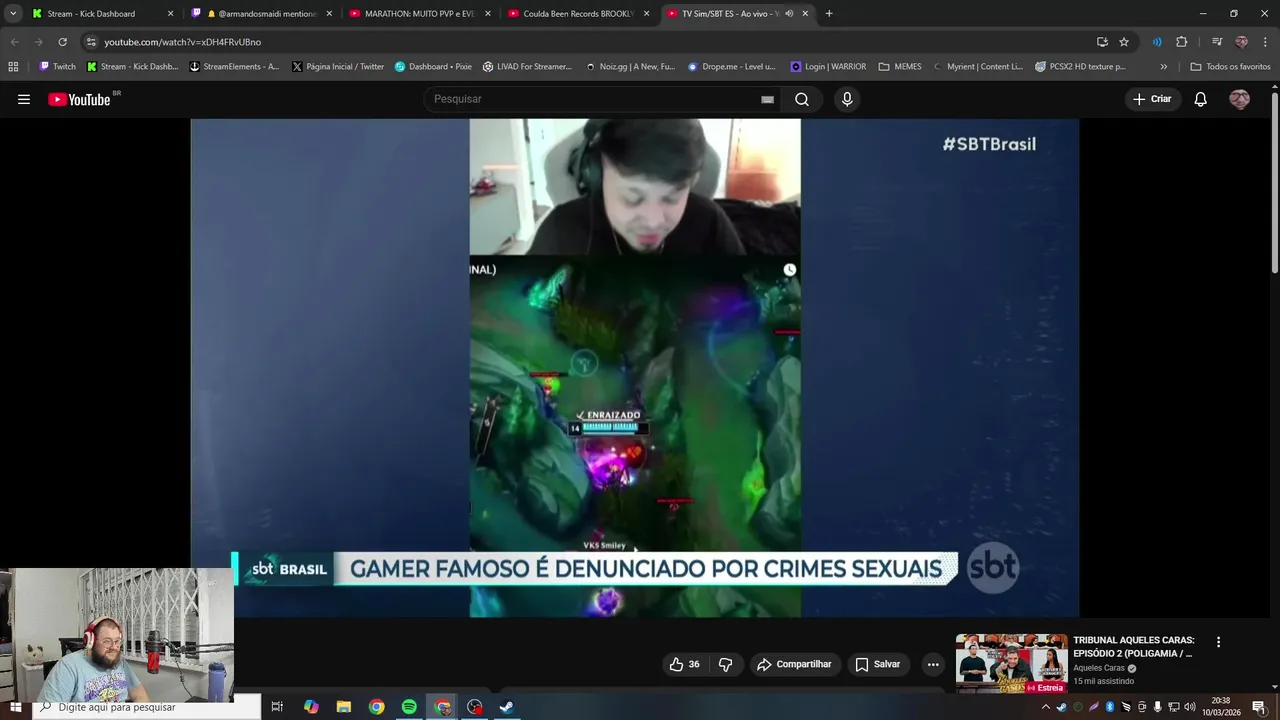The height and width of the screenshot is (720, 1280).
Task: Open the LIVAD For Streamer bookmark
Action: (527, 67)
